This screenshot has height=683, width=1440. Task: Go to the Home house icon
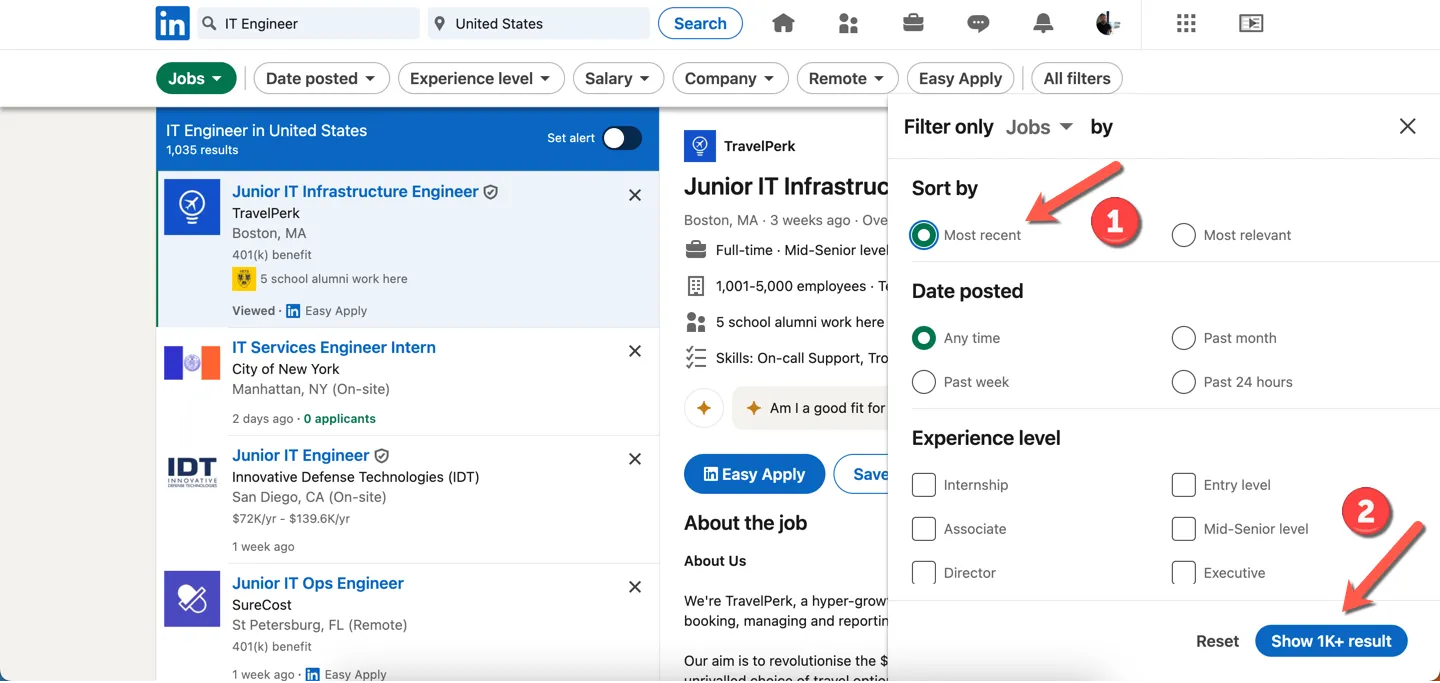coord(783,23)
